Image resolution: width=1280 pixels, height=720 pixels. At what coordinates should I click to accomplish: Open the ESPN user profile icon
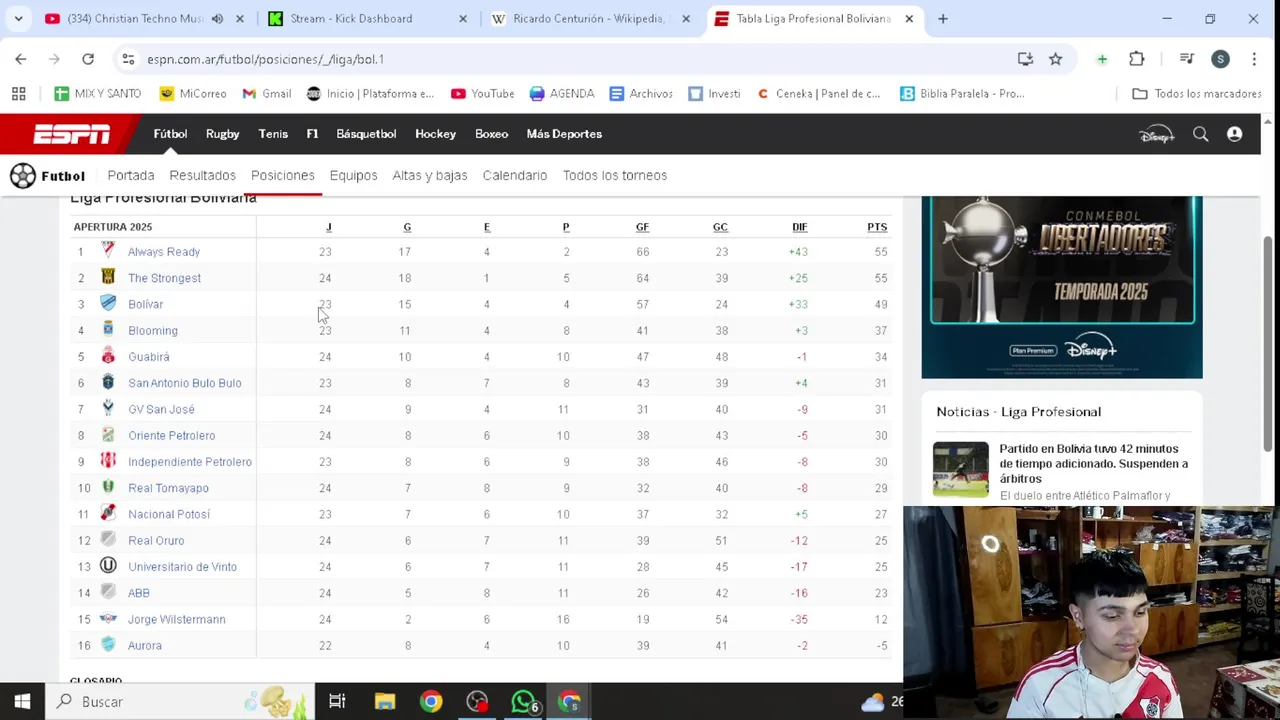click(1234, 134)
